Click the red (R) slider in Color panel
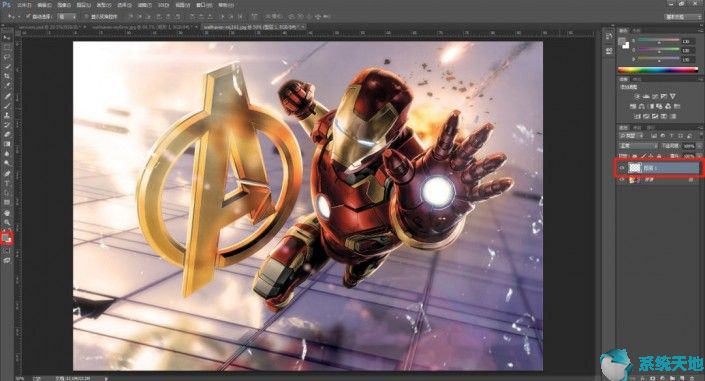The width and height of the screenshot is (705, 381). pyautogui.click(x=659, y=41)
